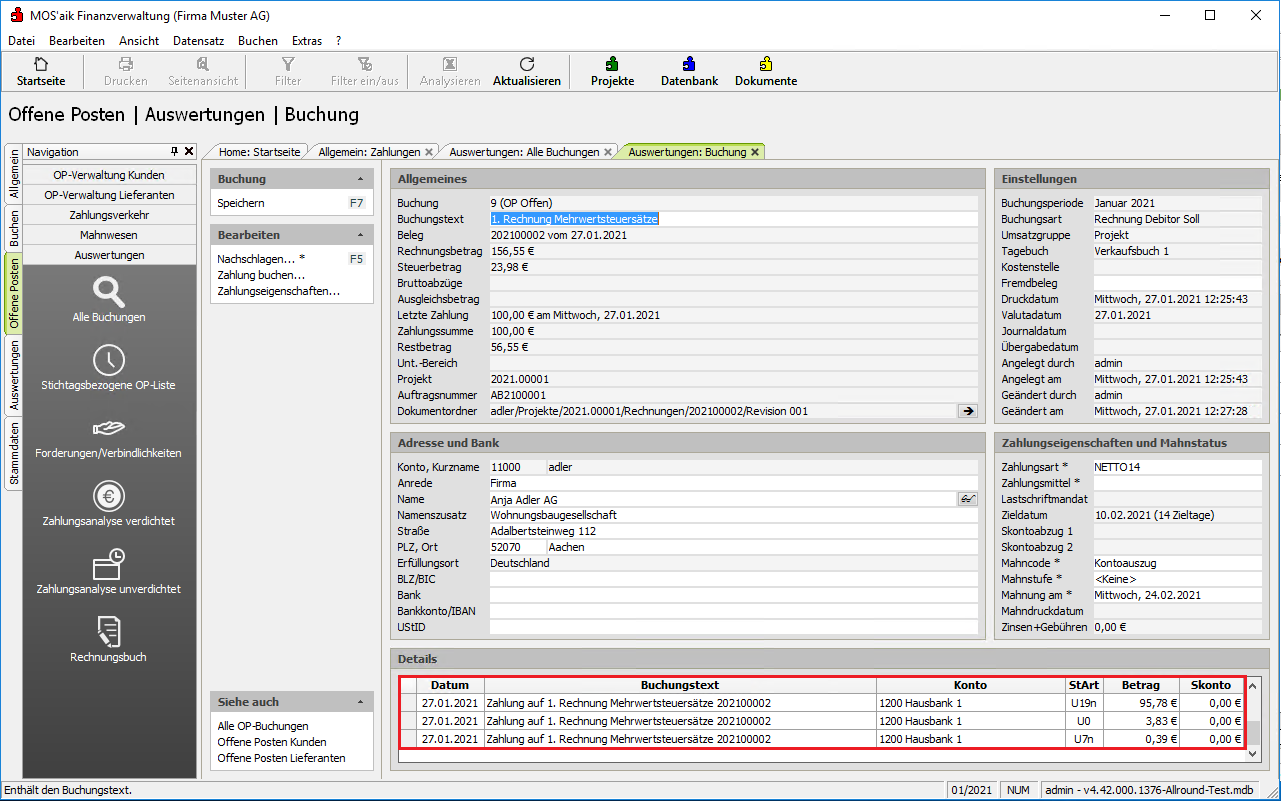Pin the Navigation panel

(x=174, y=152)
